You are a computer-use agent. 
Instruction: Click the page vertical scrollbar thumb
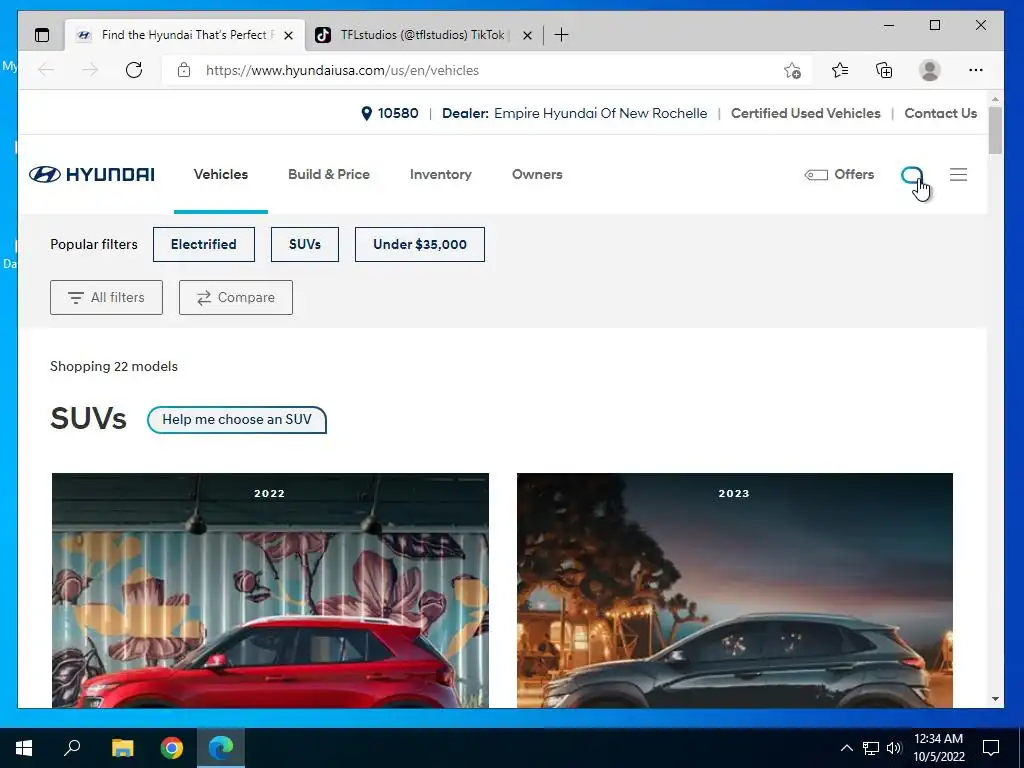[995, 131]
